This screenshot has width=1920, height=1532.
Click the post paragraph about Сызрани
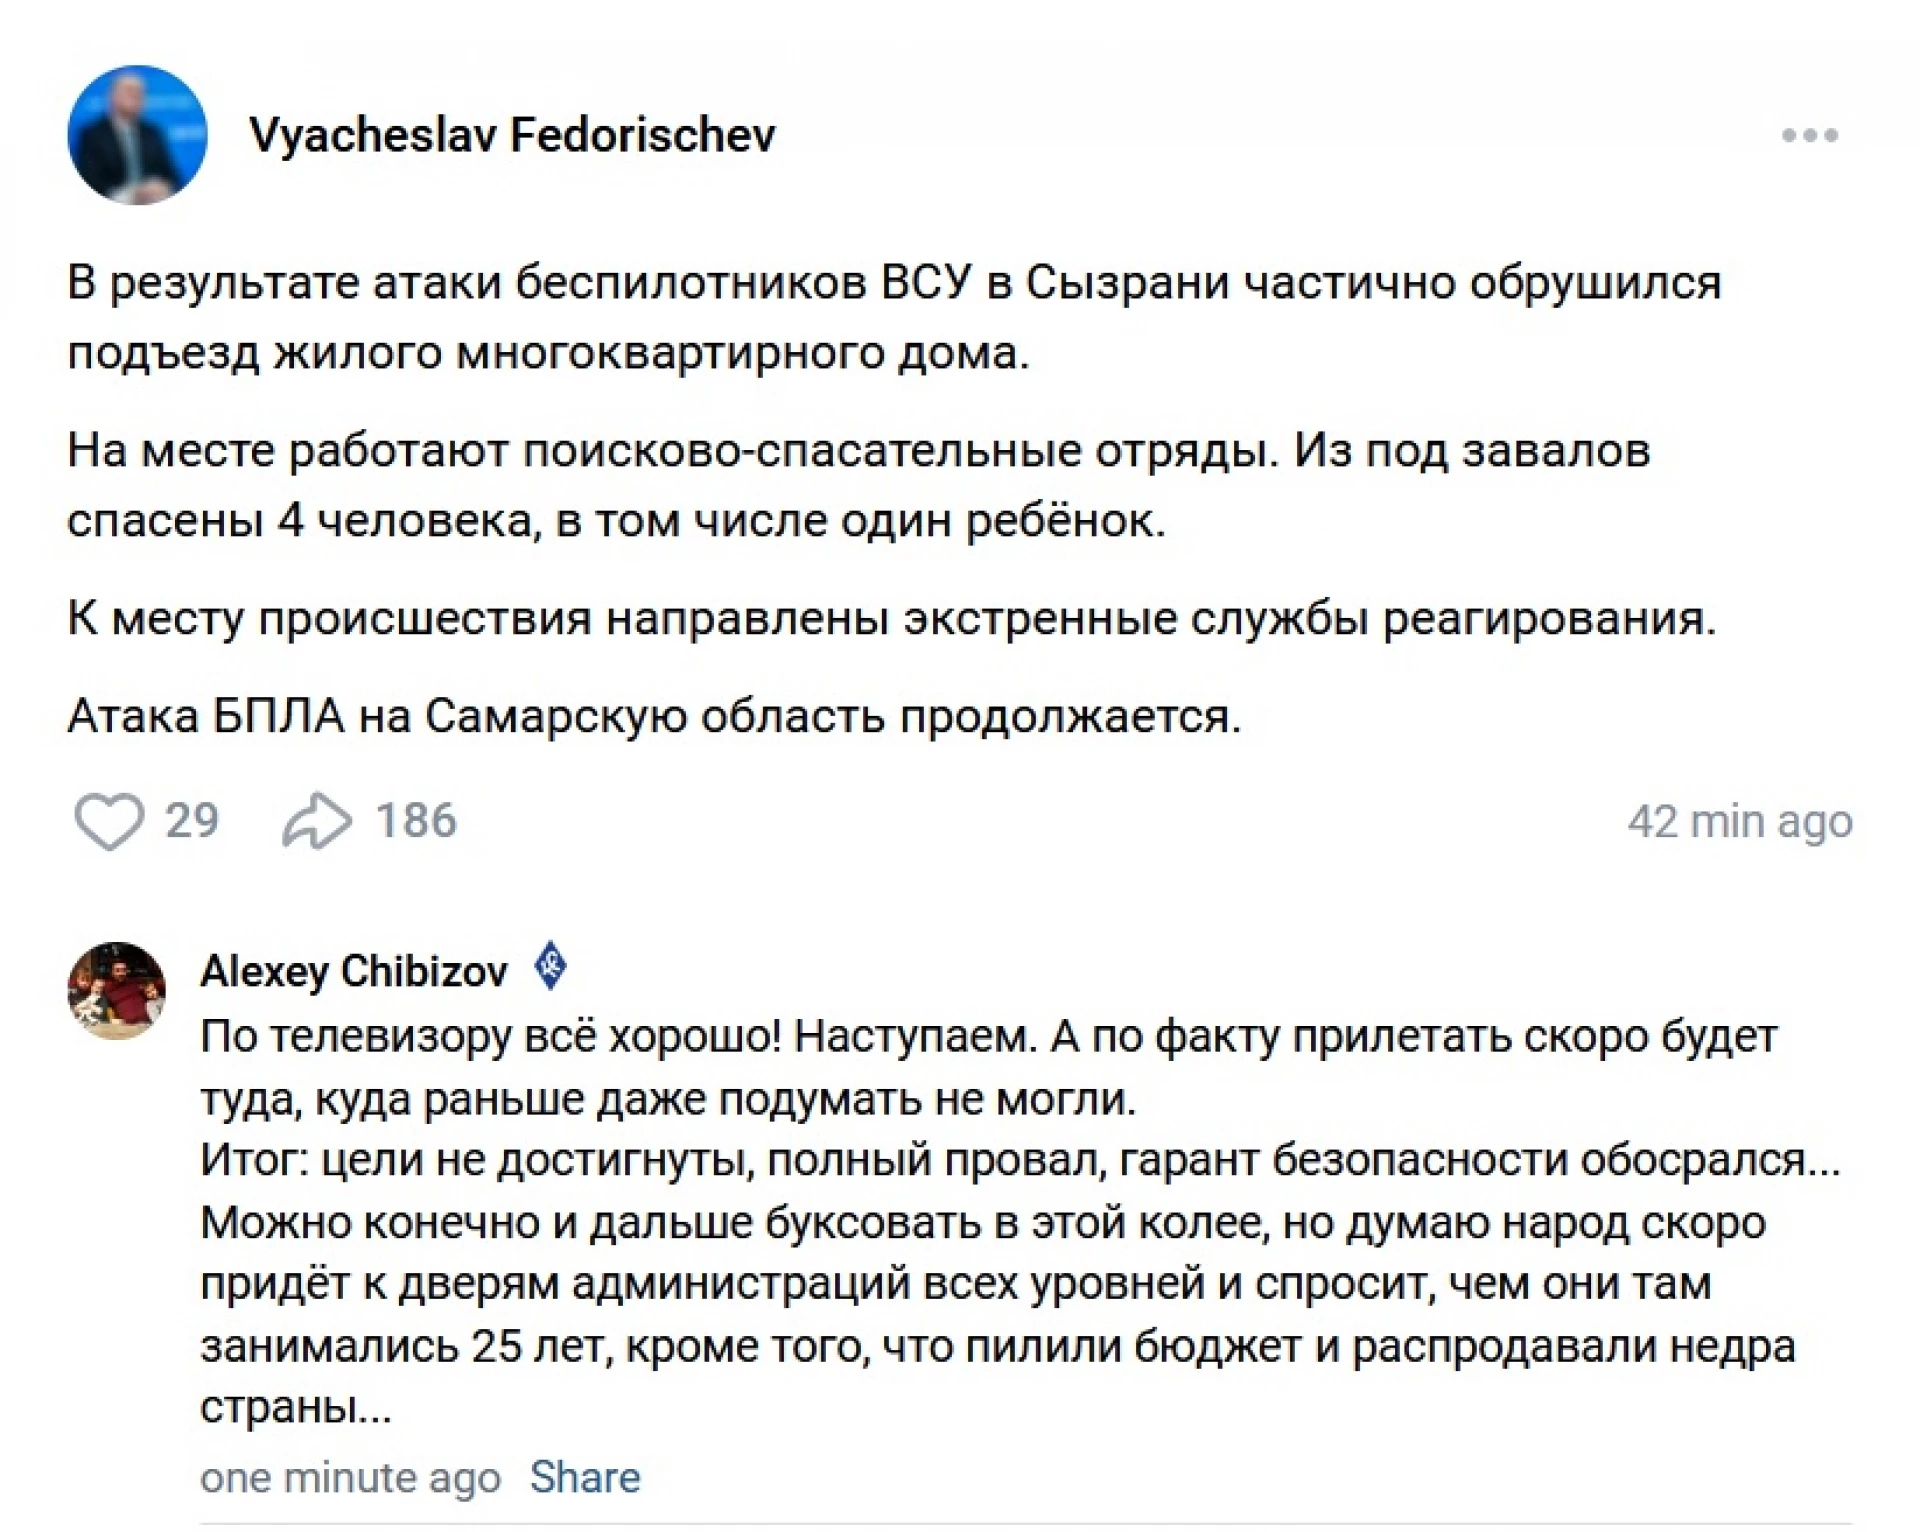pyautogui.click(x=894, y=318)
